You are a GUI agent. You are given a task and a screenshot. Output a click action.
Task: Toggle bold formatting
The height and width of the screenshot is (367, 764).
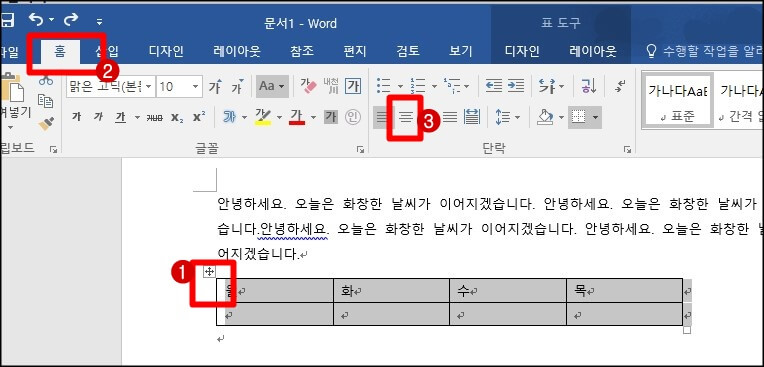pyautogui.click(x=76, y=117)
